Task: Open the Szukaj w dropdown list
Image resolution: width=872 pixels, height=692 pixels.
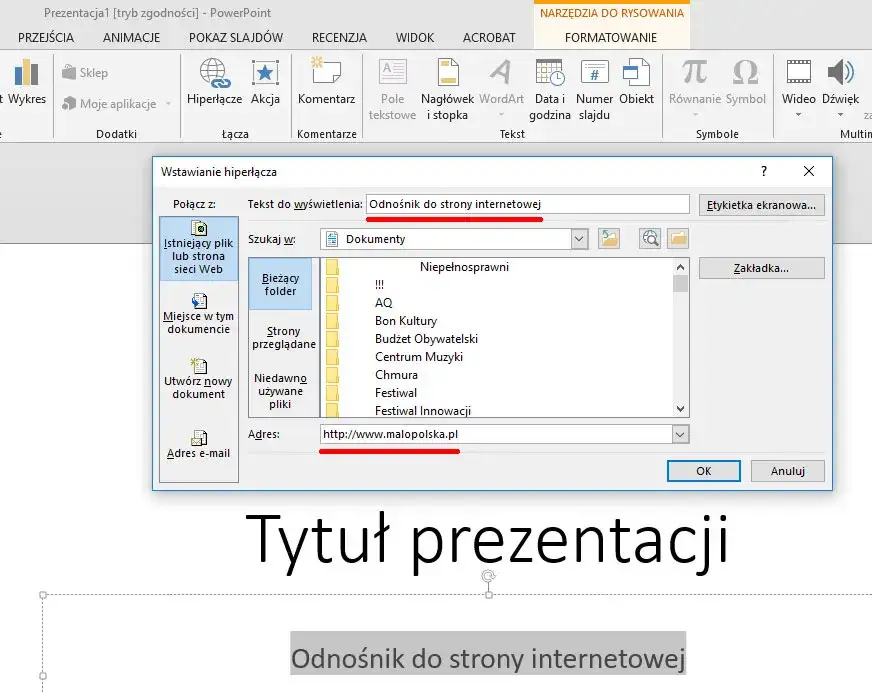Action: coord(578,239)
